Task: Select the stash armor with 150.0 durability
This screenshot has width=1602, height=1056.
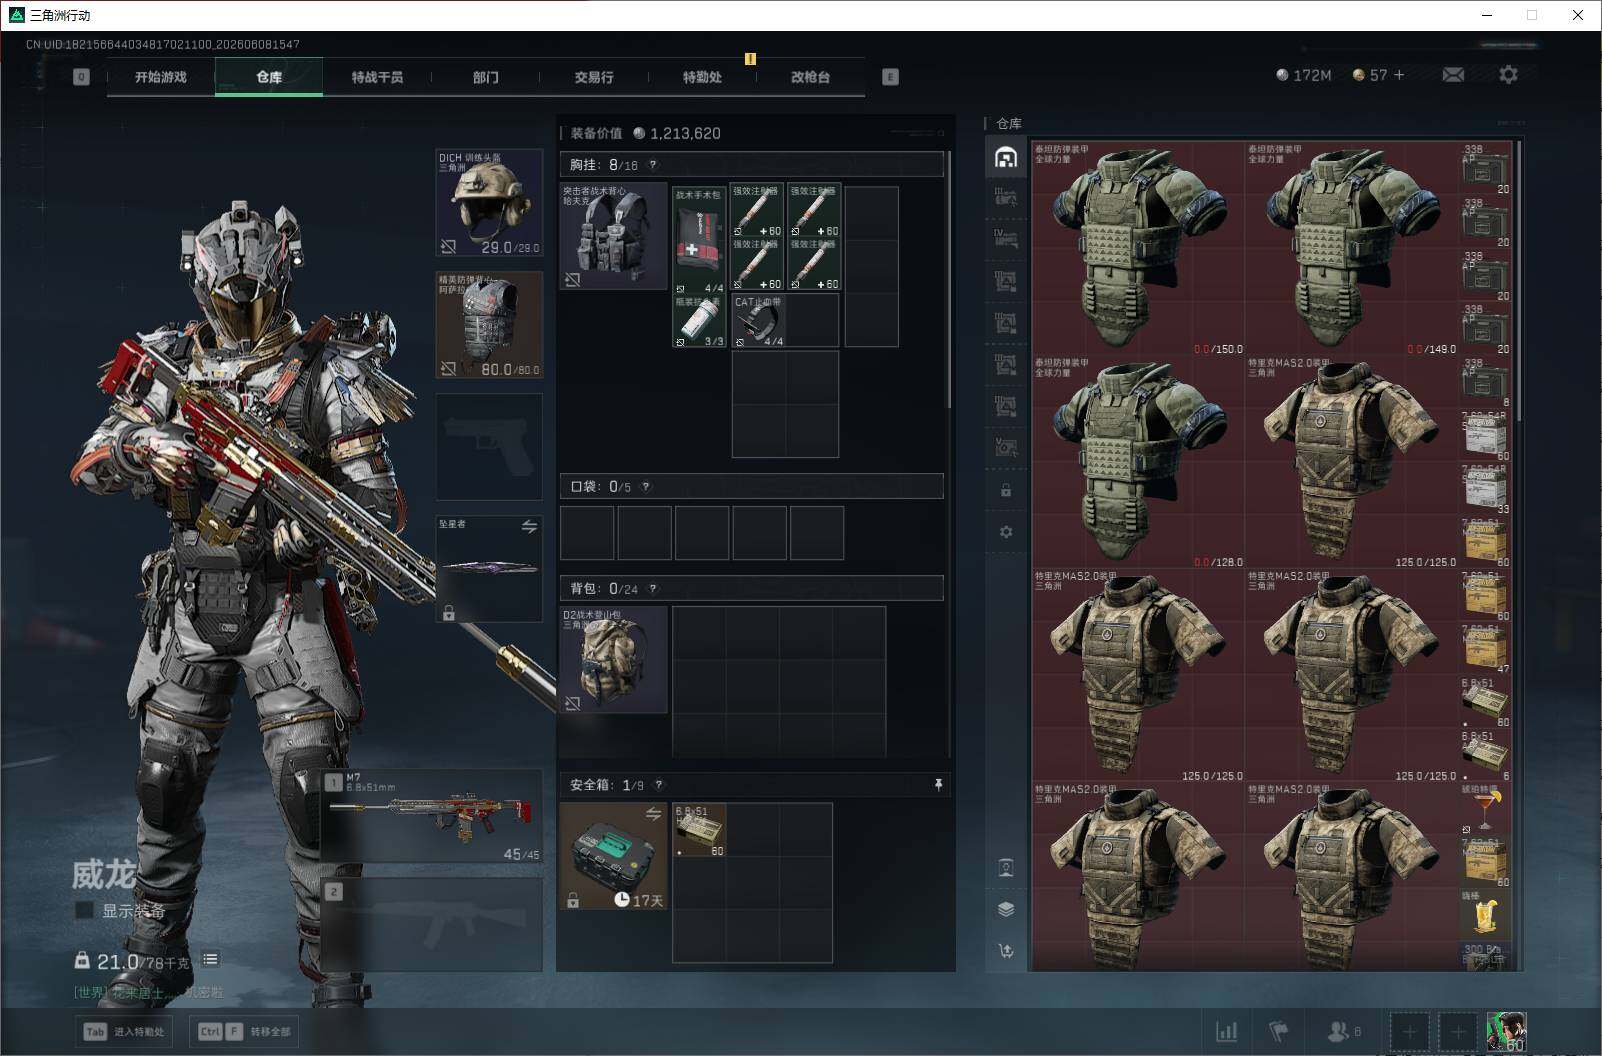Action: (1139, 249)
